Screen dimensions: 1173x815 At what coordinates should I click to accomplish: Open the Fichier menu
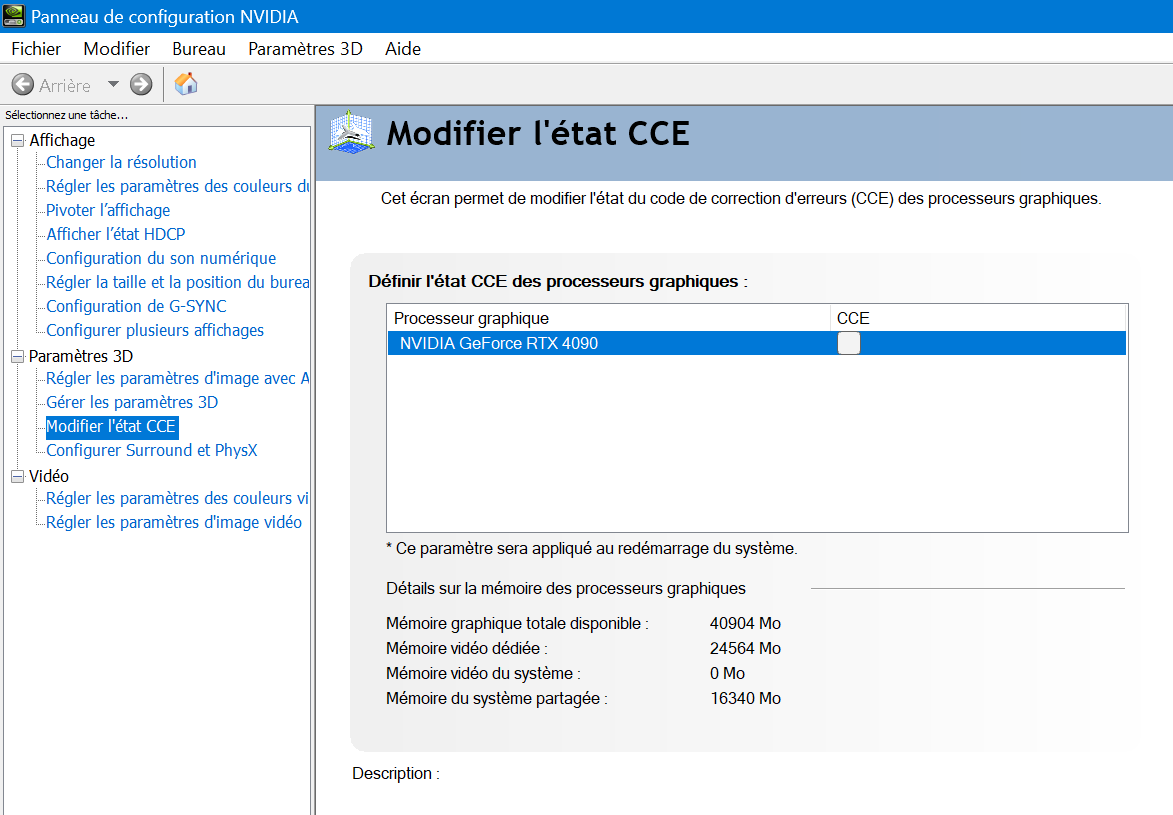tap(36, 49)
